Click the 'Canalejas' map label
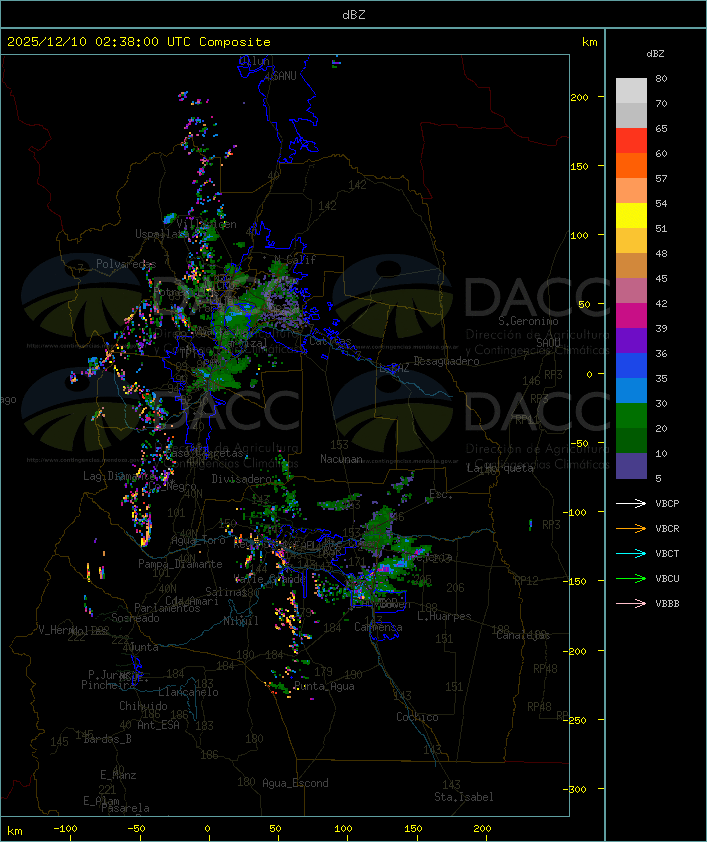The width and height of the screenshot is (707, 842). click(x=523, y=635)
